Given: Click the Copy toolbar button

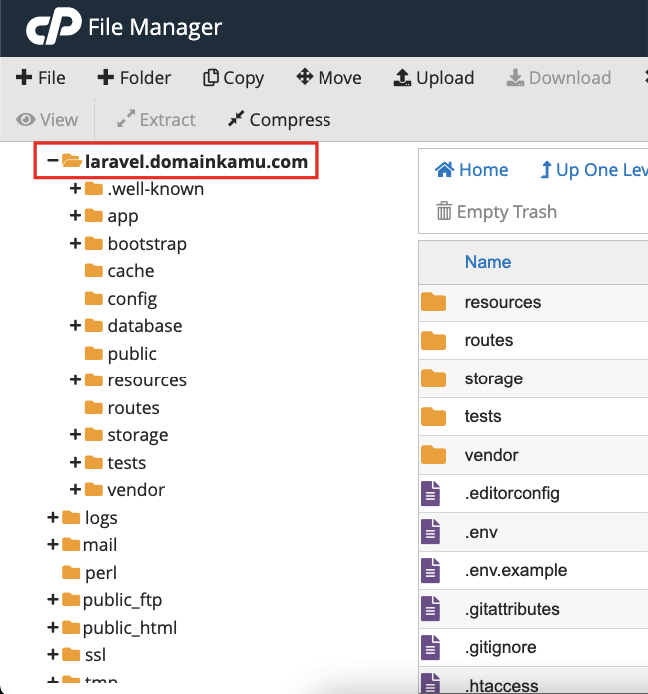Looking at the screenshot, I should pos(233,78).
